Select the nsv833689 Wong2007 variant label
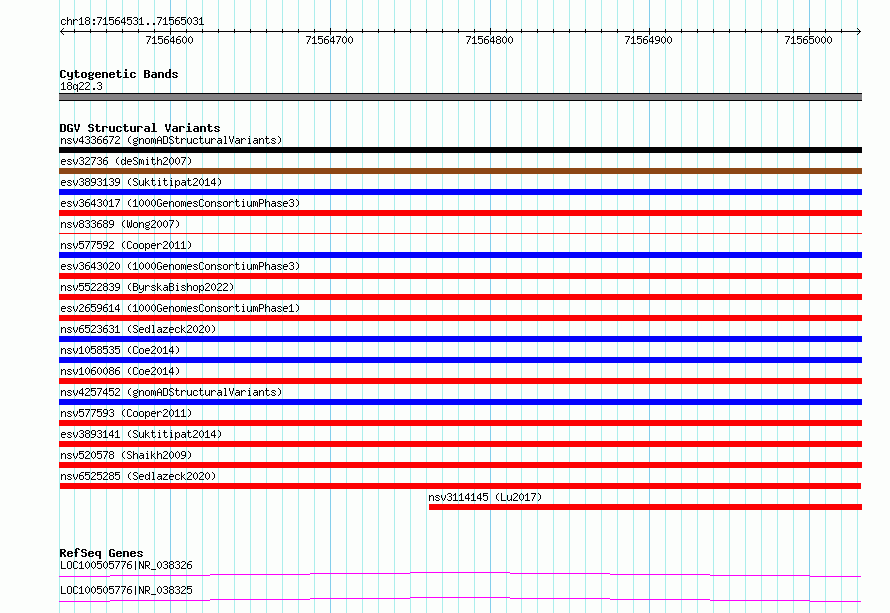Image resolution: width=890 pixels, height=613 pixels. click(120, 224)
